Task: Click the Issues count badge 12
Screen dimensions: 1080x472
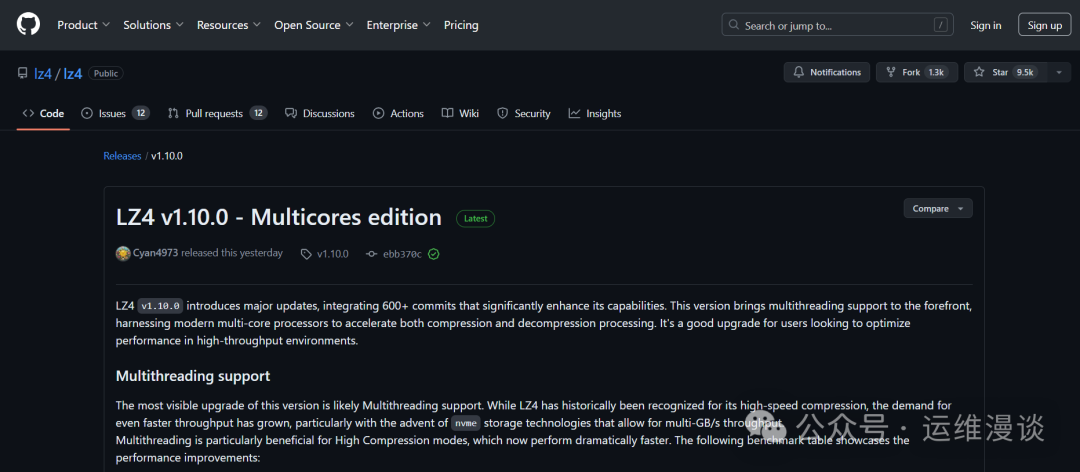Action: click(141, 114)
